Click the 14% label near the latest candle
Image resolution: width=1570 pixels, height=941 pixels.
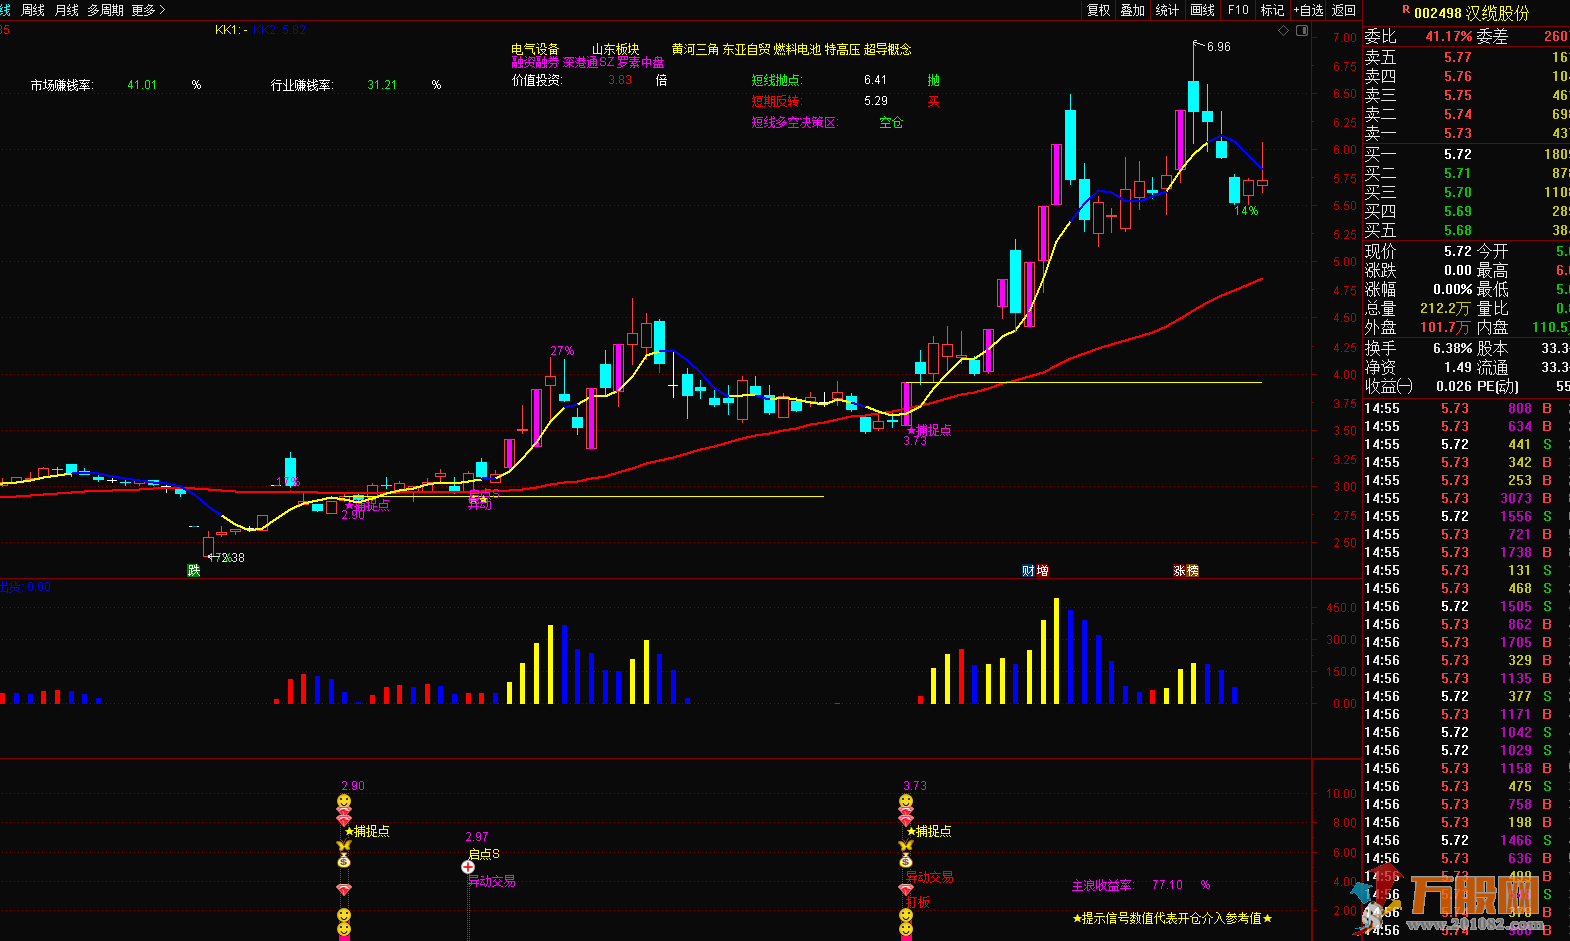pos(1246,211)
